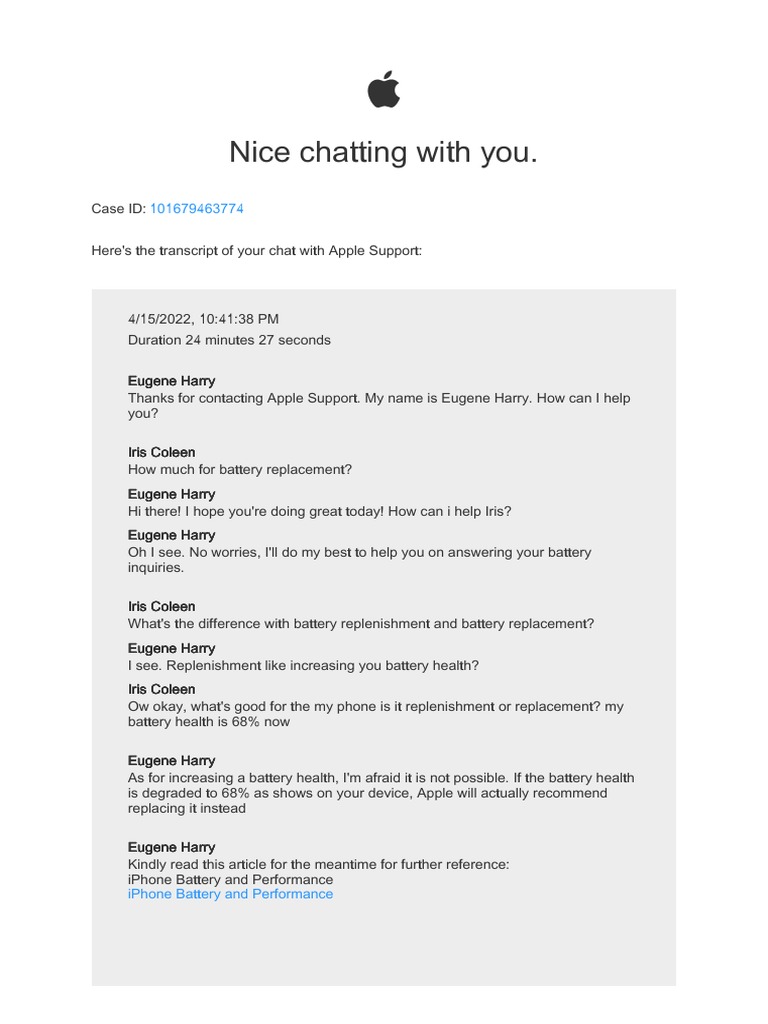Click the "What's the difference with battery replenishment" question
This screenshot has height=1024, width=768.
[360, 623]
